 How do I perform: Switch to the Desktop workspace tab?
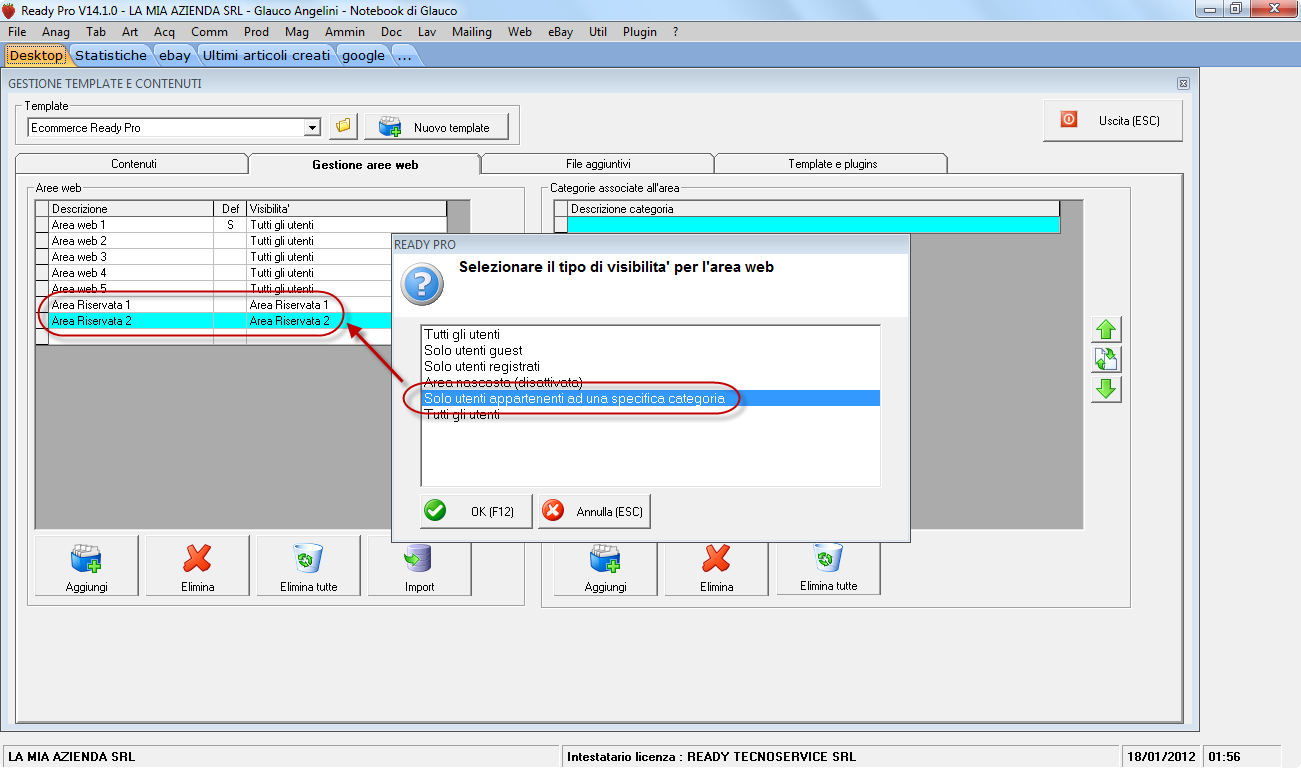click(x=36, y=55)
